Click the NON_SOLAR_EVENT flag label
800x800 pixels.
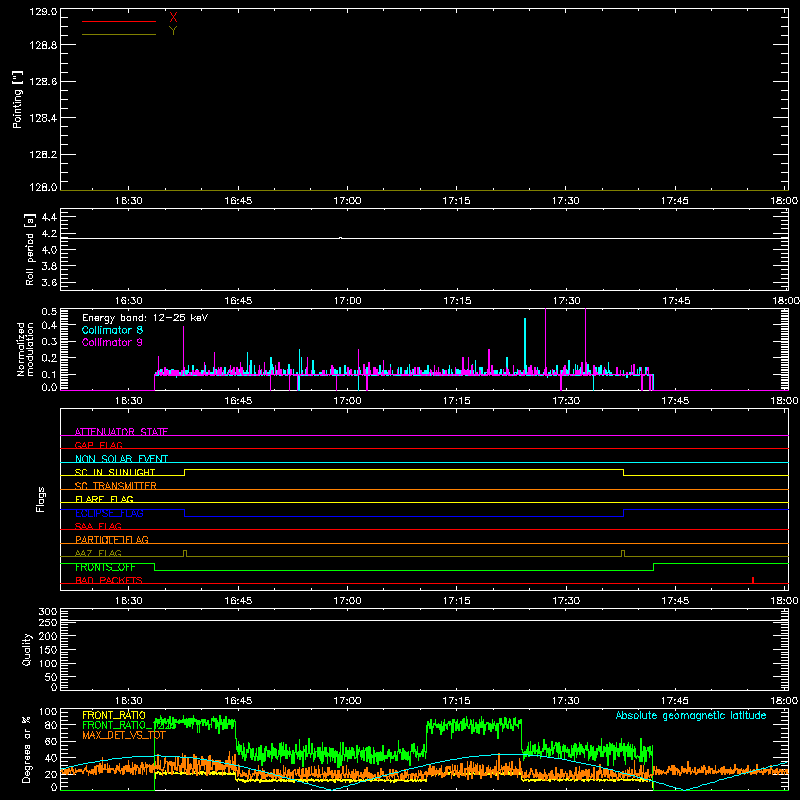(x=121, y=459)
